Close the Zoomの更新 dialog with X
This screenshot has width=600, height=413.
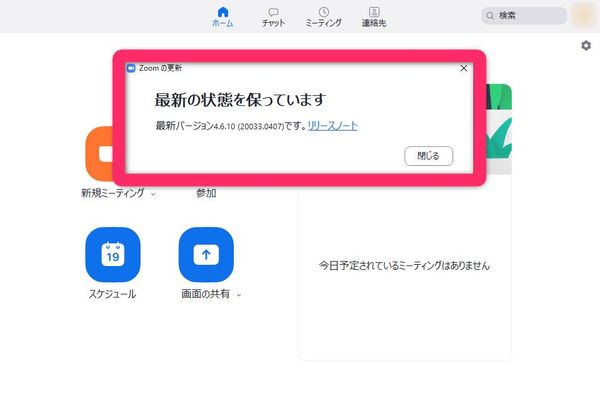coord(463,68)
